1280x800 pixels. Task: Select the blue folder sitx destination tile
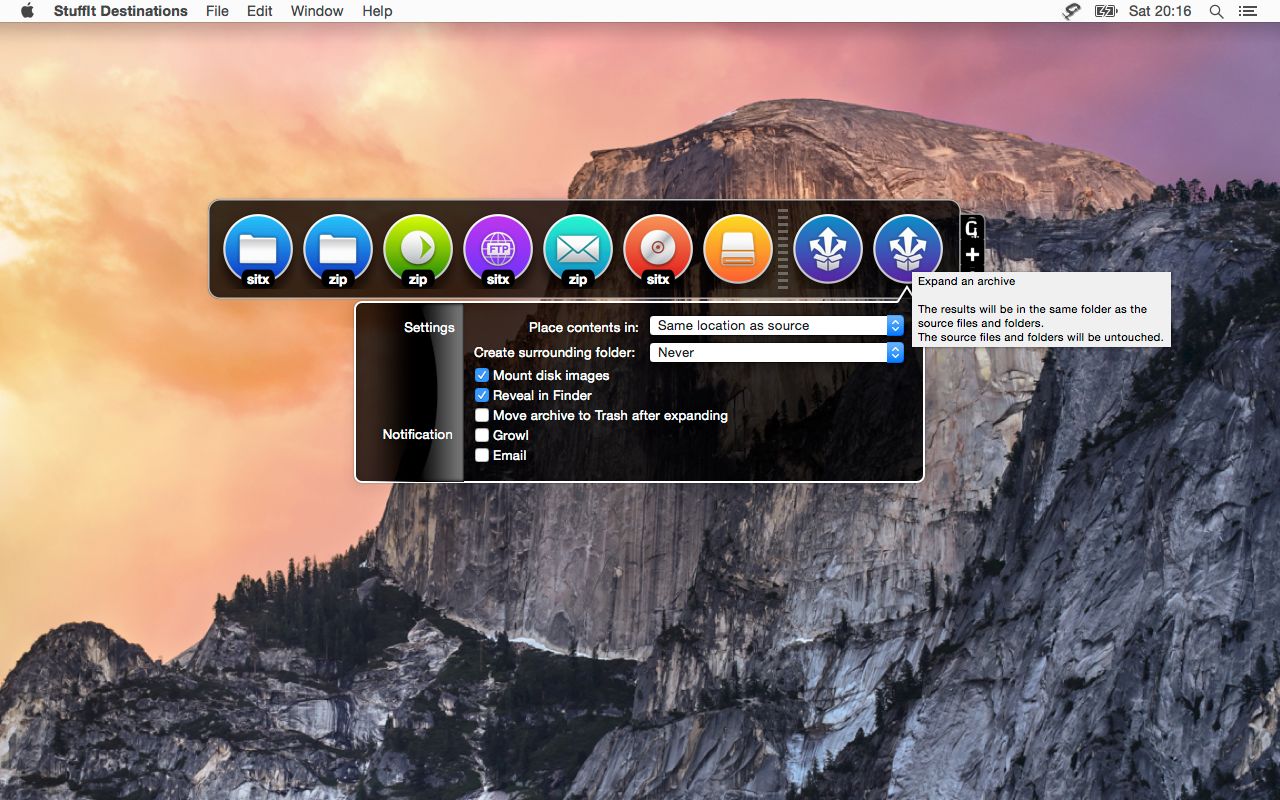258,249
